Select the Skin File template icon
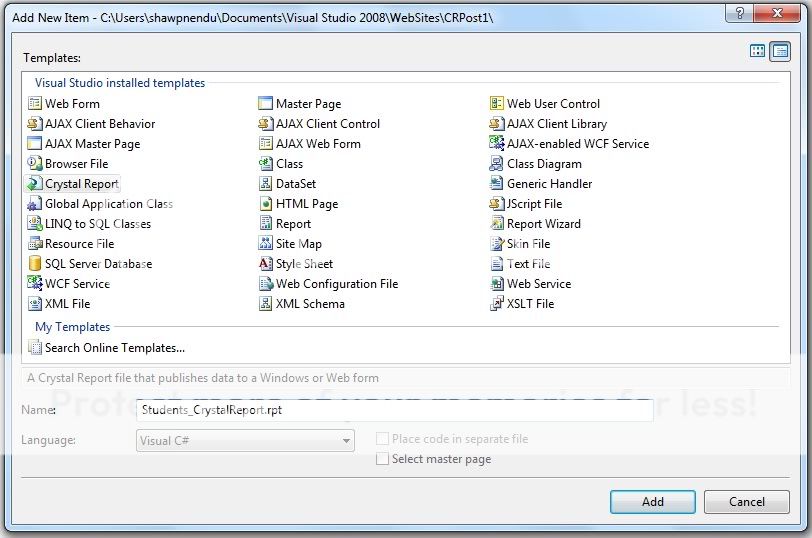Viewport: 812px width, 538px height. click(x=497, y=243)
